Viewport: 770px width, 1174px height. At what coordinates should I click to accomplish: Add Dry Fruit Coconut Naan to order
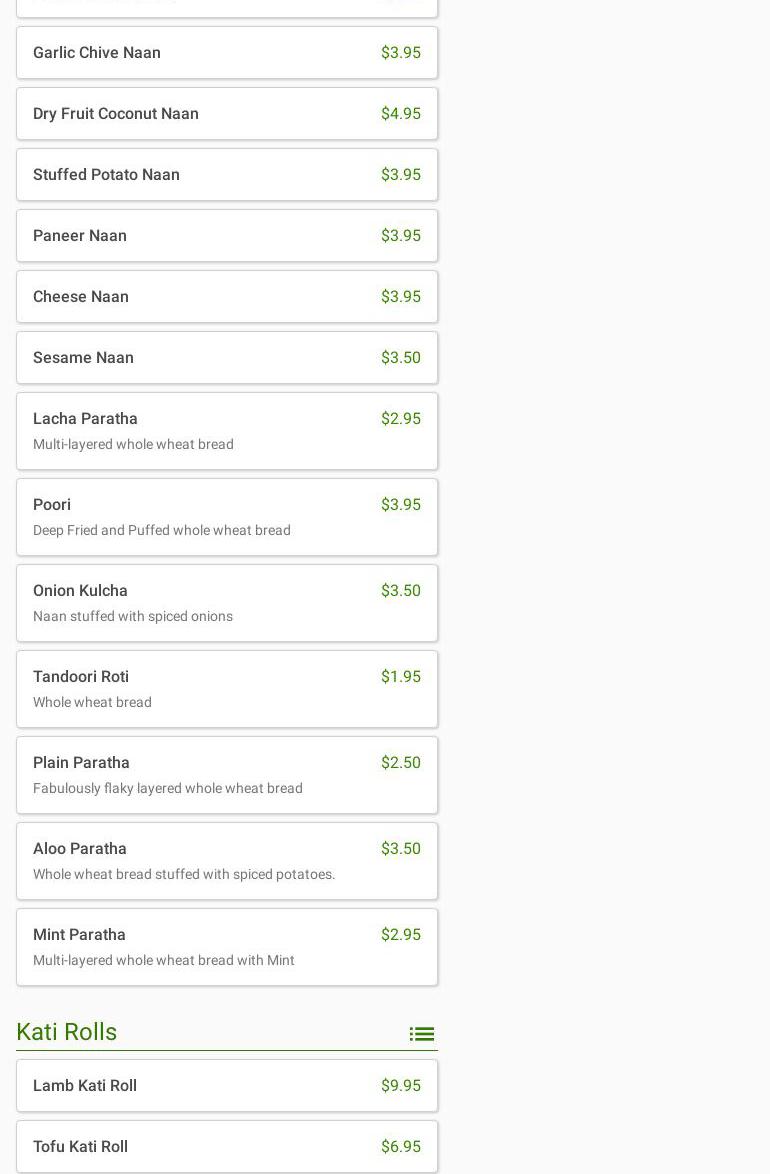[x=226, y=114]
